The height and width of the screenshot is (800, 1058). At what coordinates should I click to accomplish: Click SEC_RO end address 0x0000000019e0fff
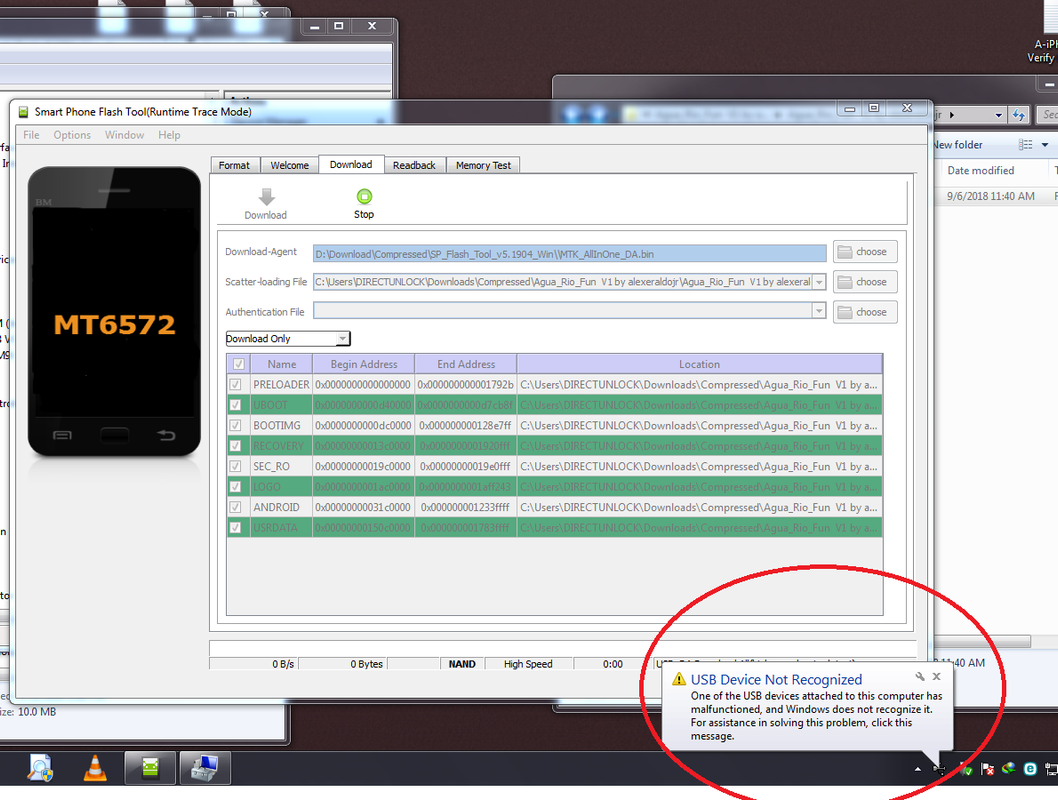click(466, 466)
